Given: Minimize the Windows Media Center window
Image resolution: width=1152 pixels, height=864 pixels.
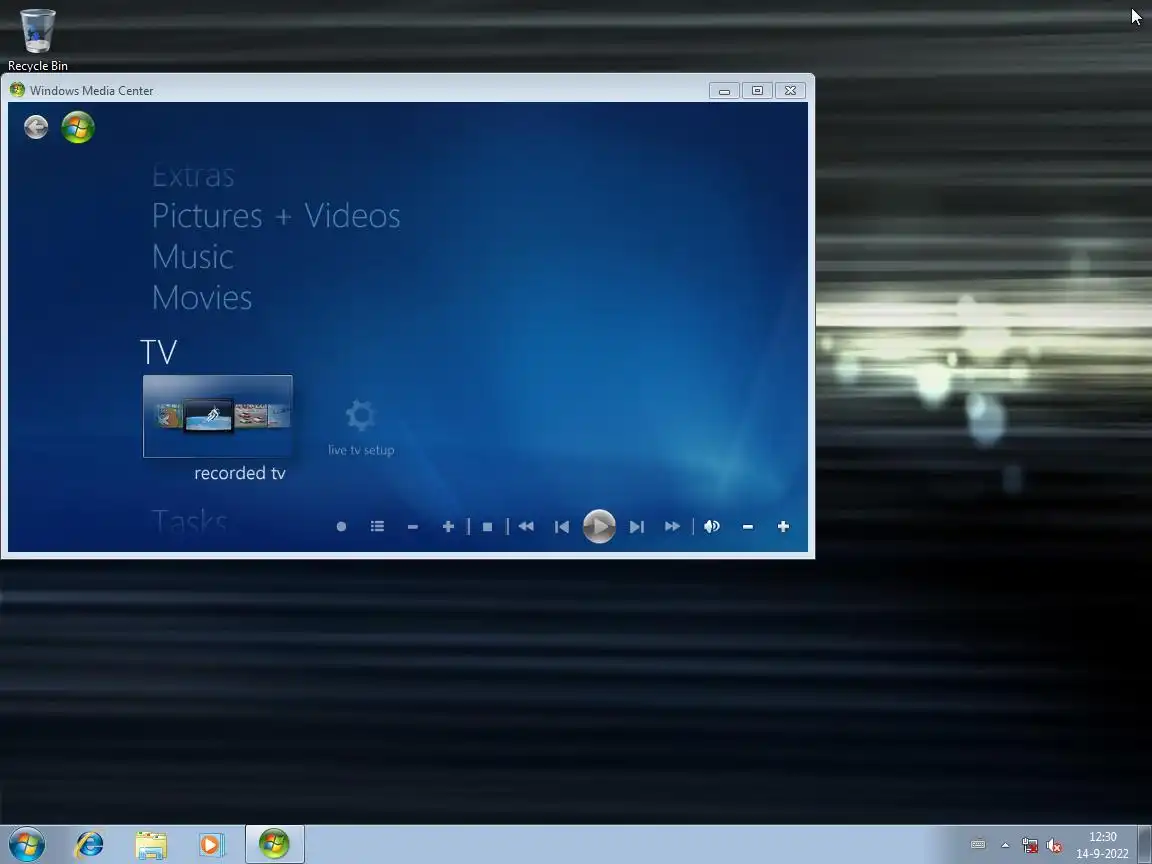Looking at the screenshot, I should [x=724, y=90].
